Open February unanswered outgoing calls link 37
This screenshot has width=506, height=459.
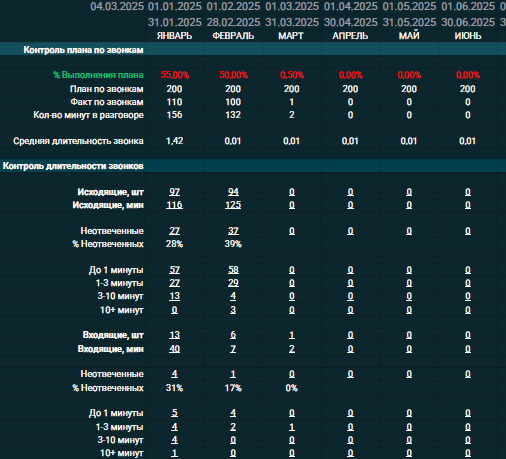pyautogui.click(x=233, y=231)
